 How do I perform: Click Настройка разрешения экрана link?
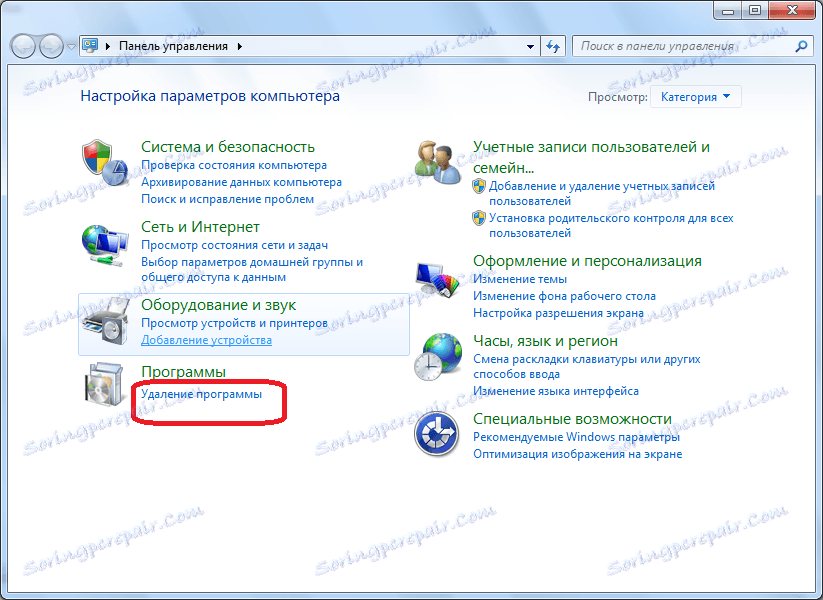coord(558,313)
